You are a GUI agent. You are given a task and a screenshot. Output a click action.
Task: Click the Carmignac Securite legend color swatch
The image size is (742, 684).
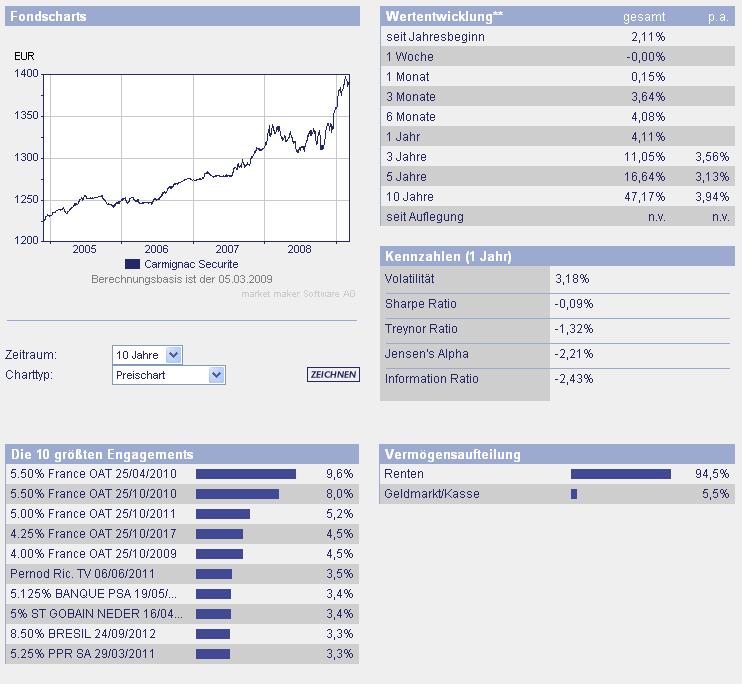pos(132,264)
